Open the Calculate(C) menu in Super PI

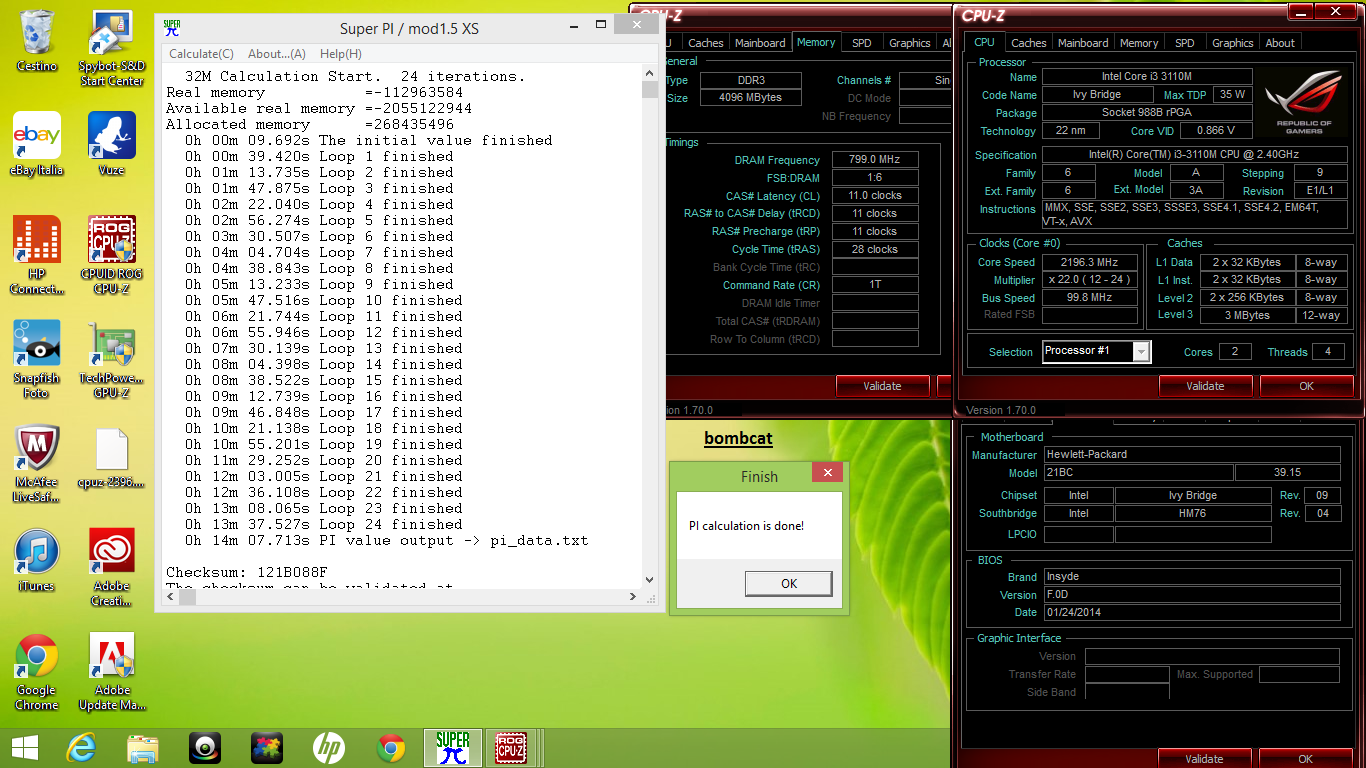point(201,54)
